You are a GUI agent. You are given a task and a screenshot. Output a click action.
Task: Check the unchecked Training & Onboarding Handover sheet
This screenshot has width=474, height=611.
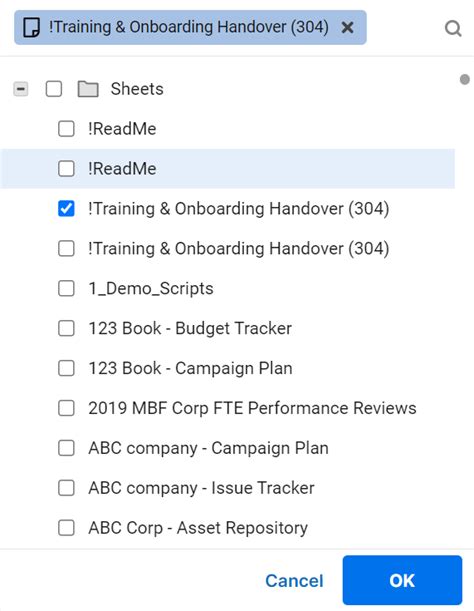(66, 248)
